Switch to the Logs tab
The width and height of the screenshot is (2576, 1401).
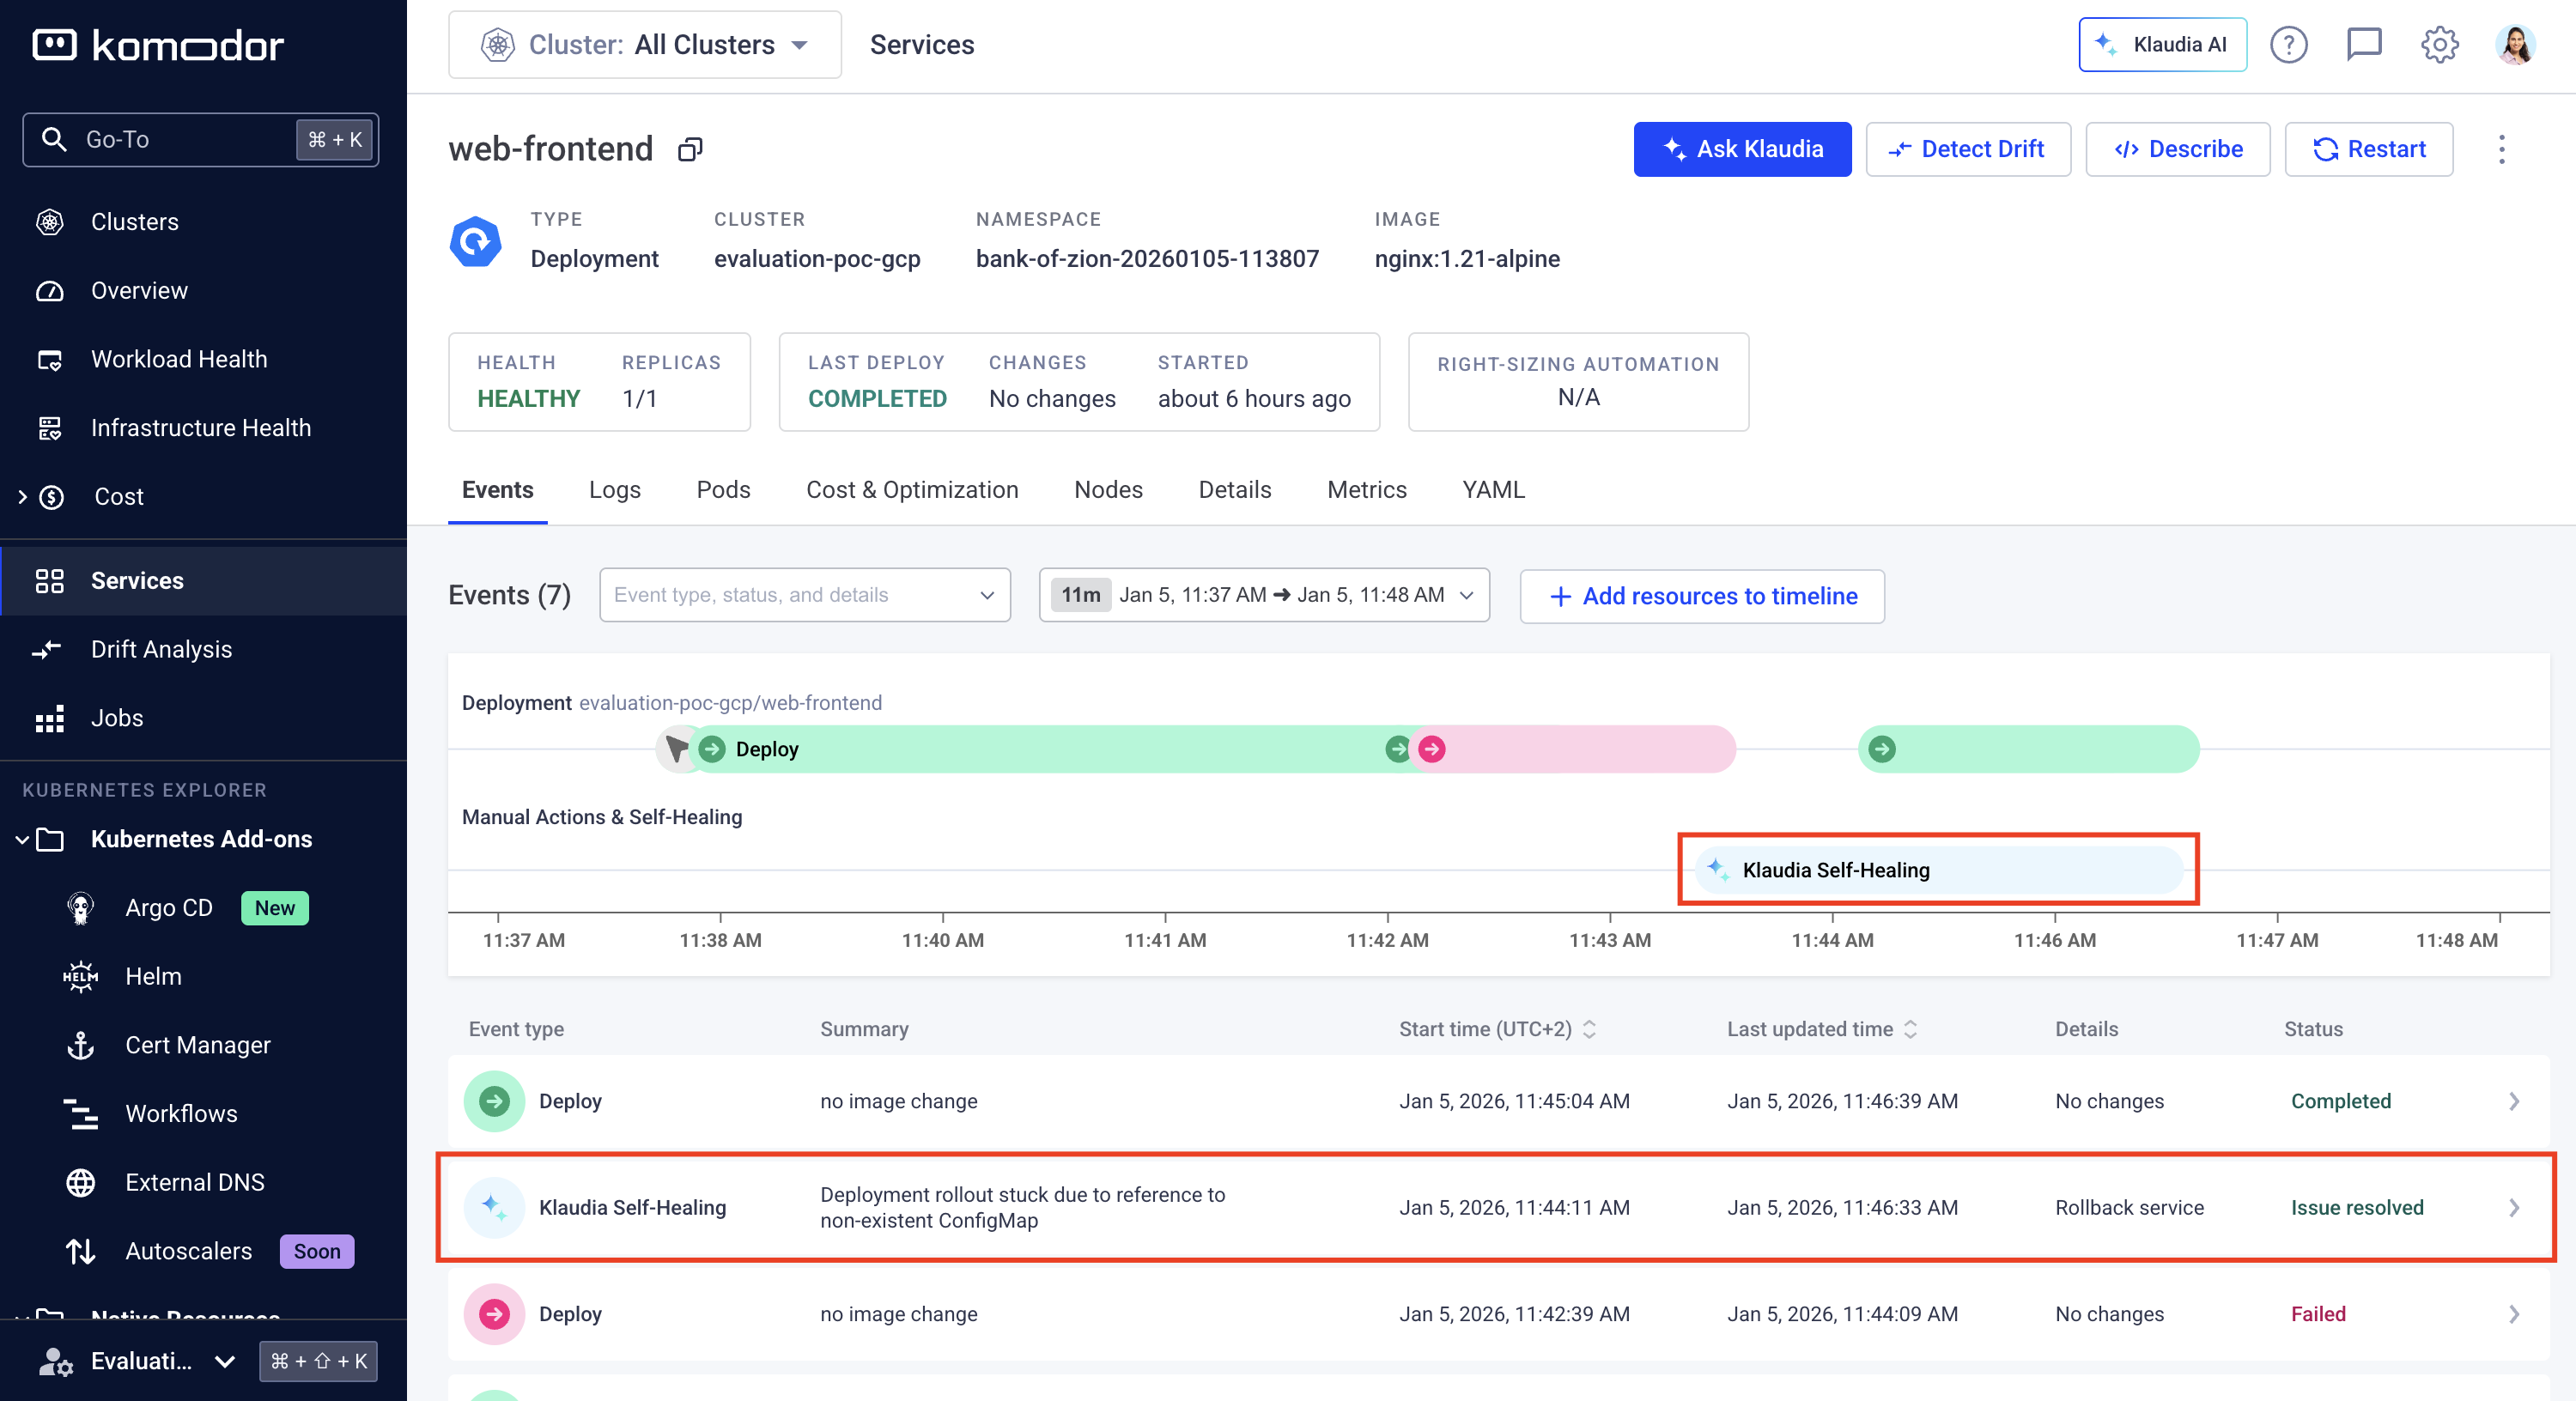coord(614,490)
